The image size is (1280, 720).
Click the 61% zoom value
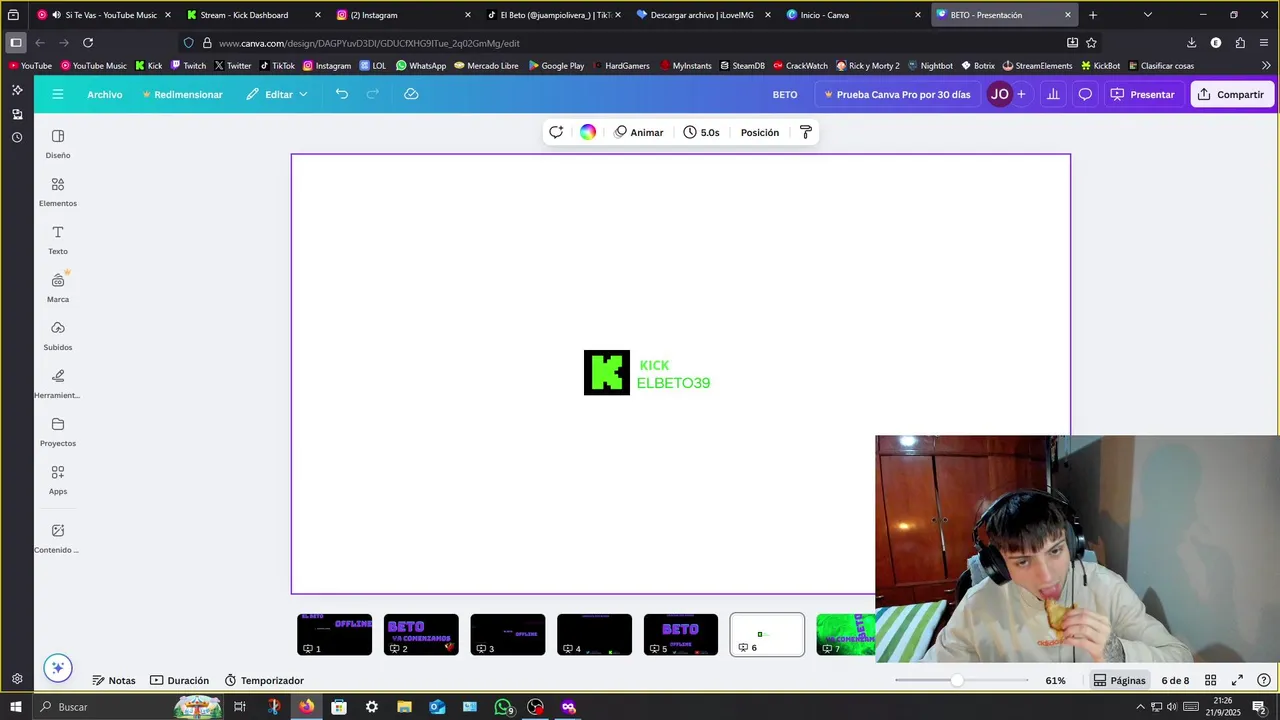[x=1055, y=680]
